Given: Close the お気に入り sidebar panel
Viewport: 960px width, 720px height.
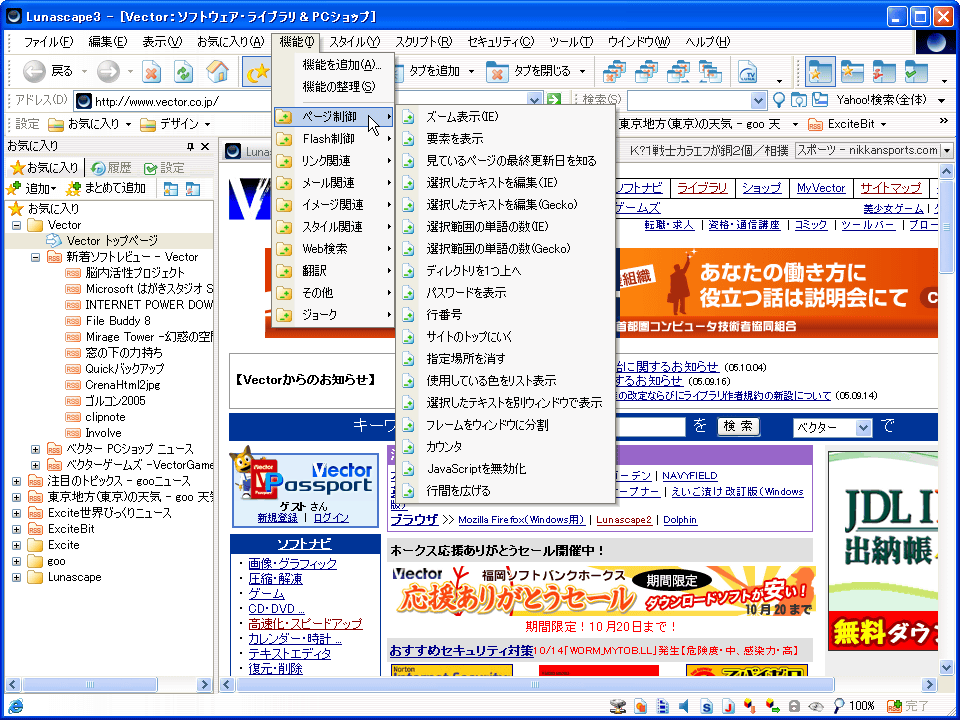Looking at the screenshot, I should (x=205, y=146).
